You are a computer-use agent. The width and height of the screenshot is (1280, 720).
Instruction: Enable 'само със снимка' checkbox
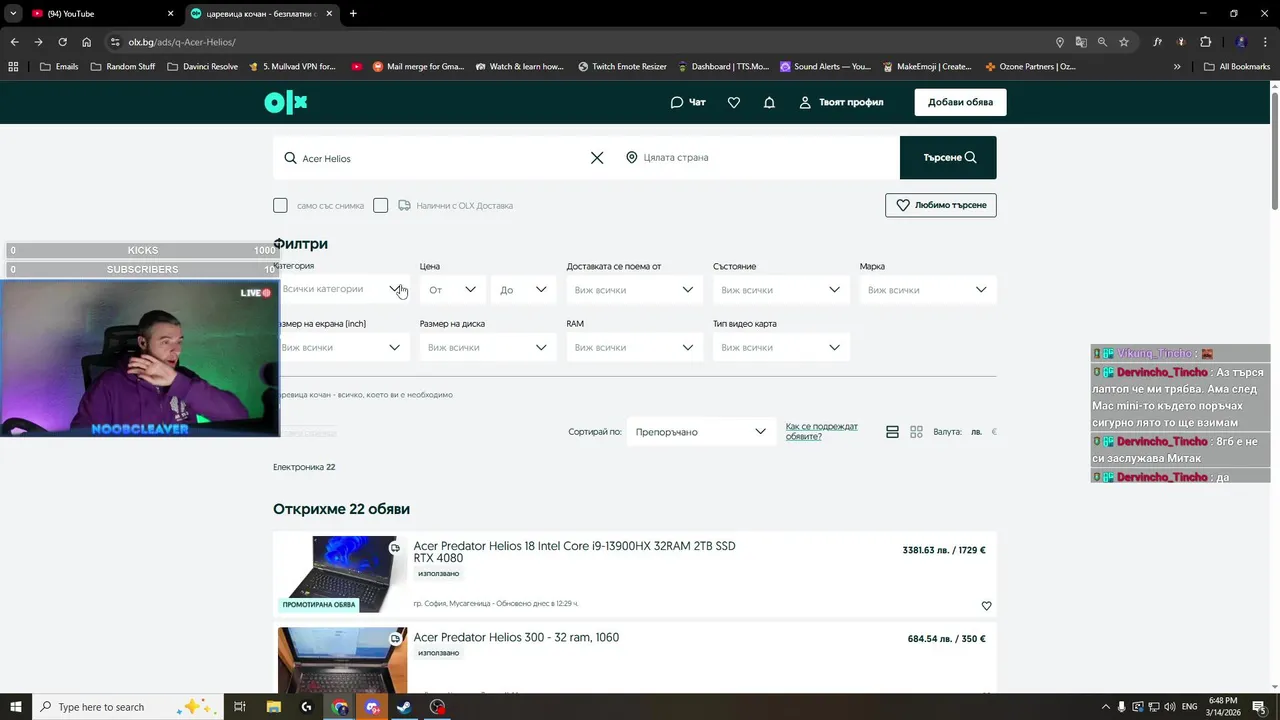[280, 205]
